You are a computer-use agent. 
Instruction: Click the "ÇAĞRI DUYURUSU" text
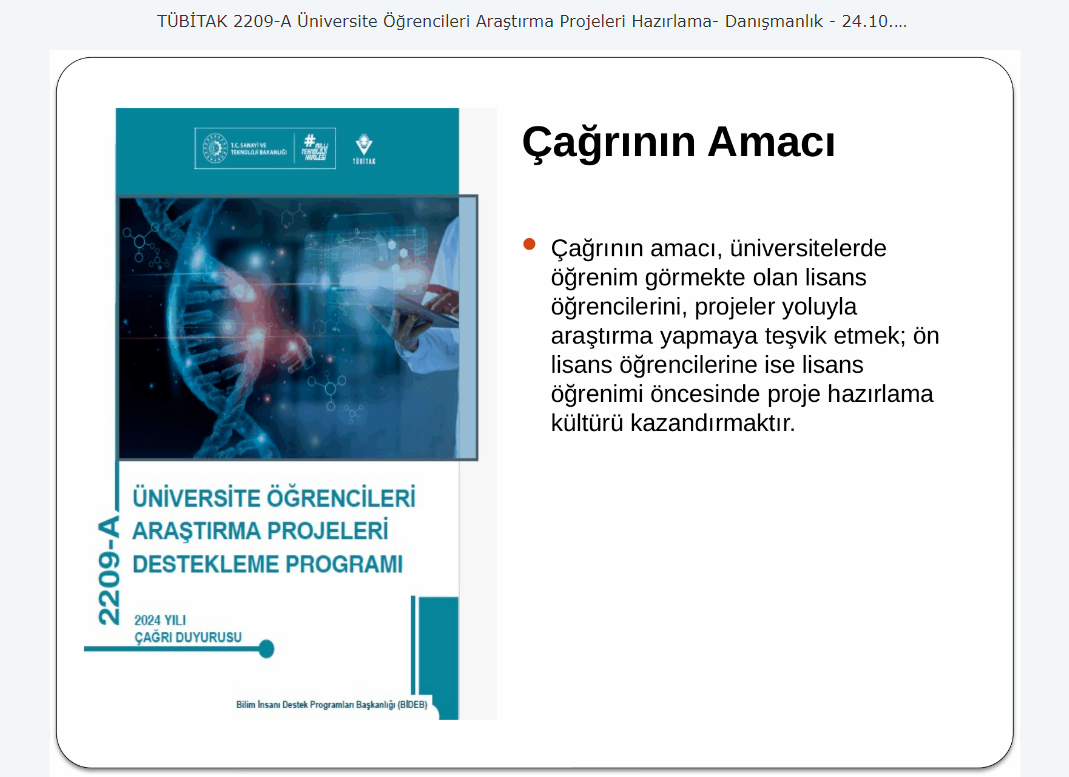click(188, 637)
